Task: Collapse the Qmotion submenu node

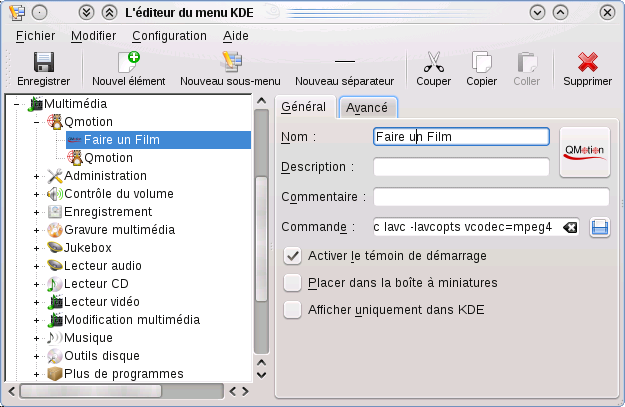Action: [x=37, y=122]
